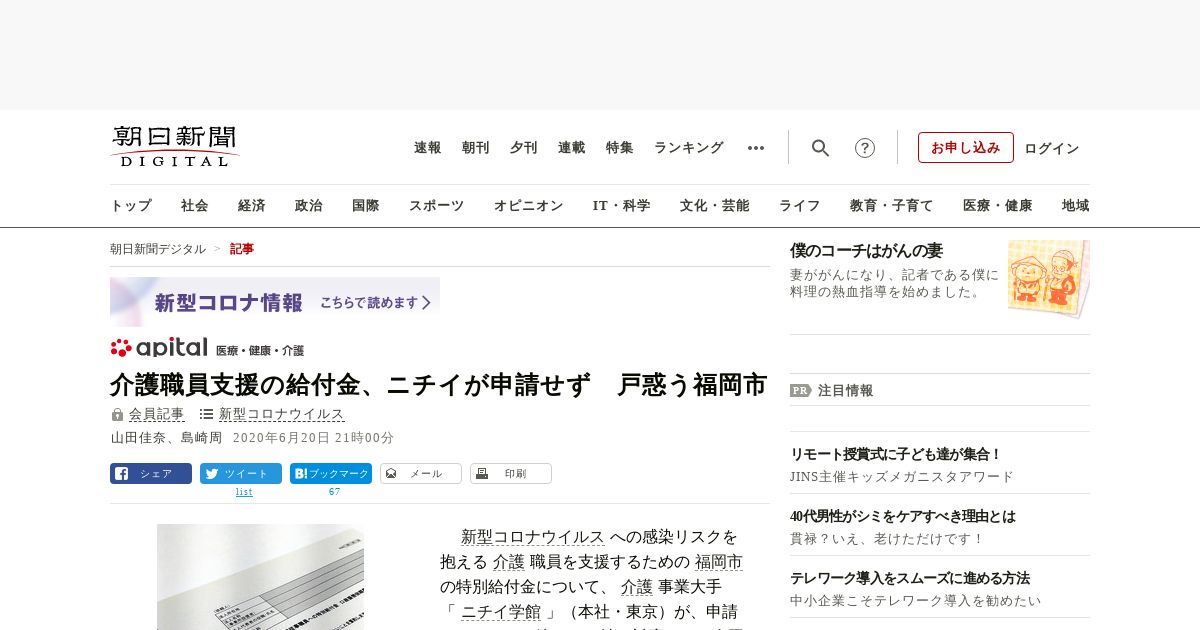
Task: Open 速報 in the header menu
Action: (428, 148)
